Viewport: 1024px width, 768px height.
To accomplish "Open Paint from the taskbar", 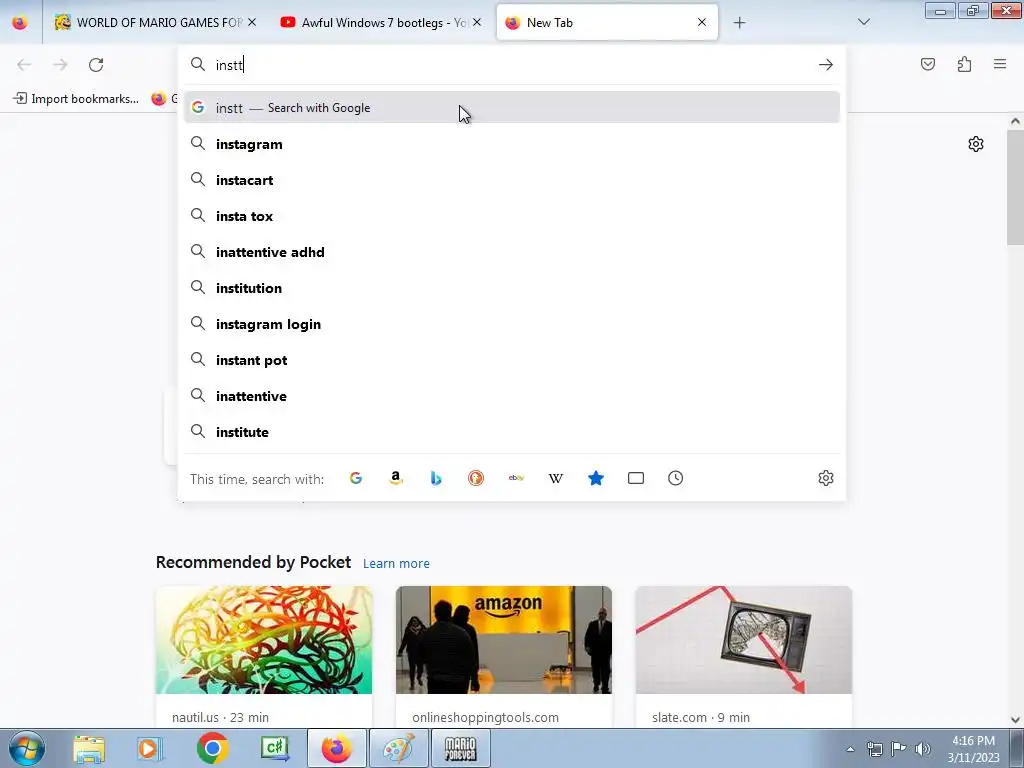I will point(398,748).
